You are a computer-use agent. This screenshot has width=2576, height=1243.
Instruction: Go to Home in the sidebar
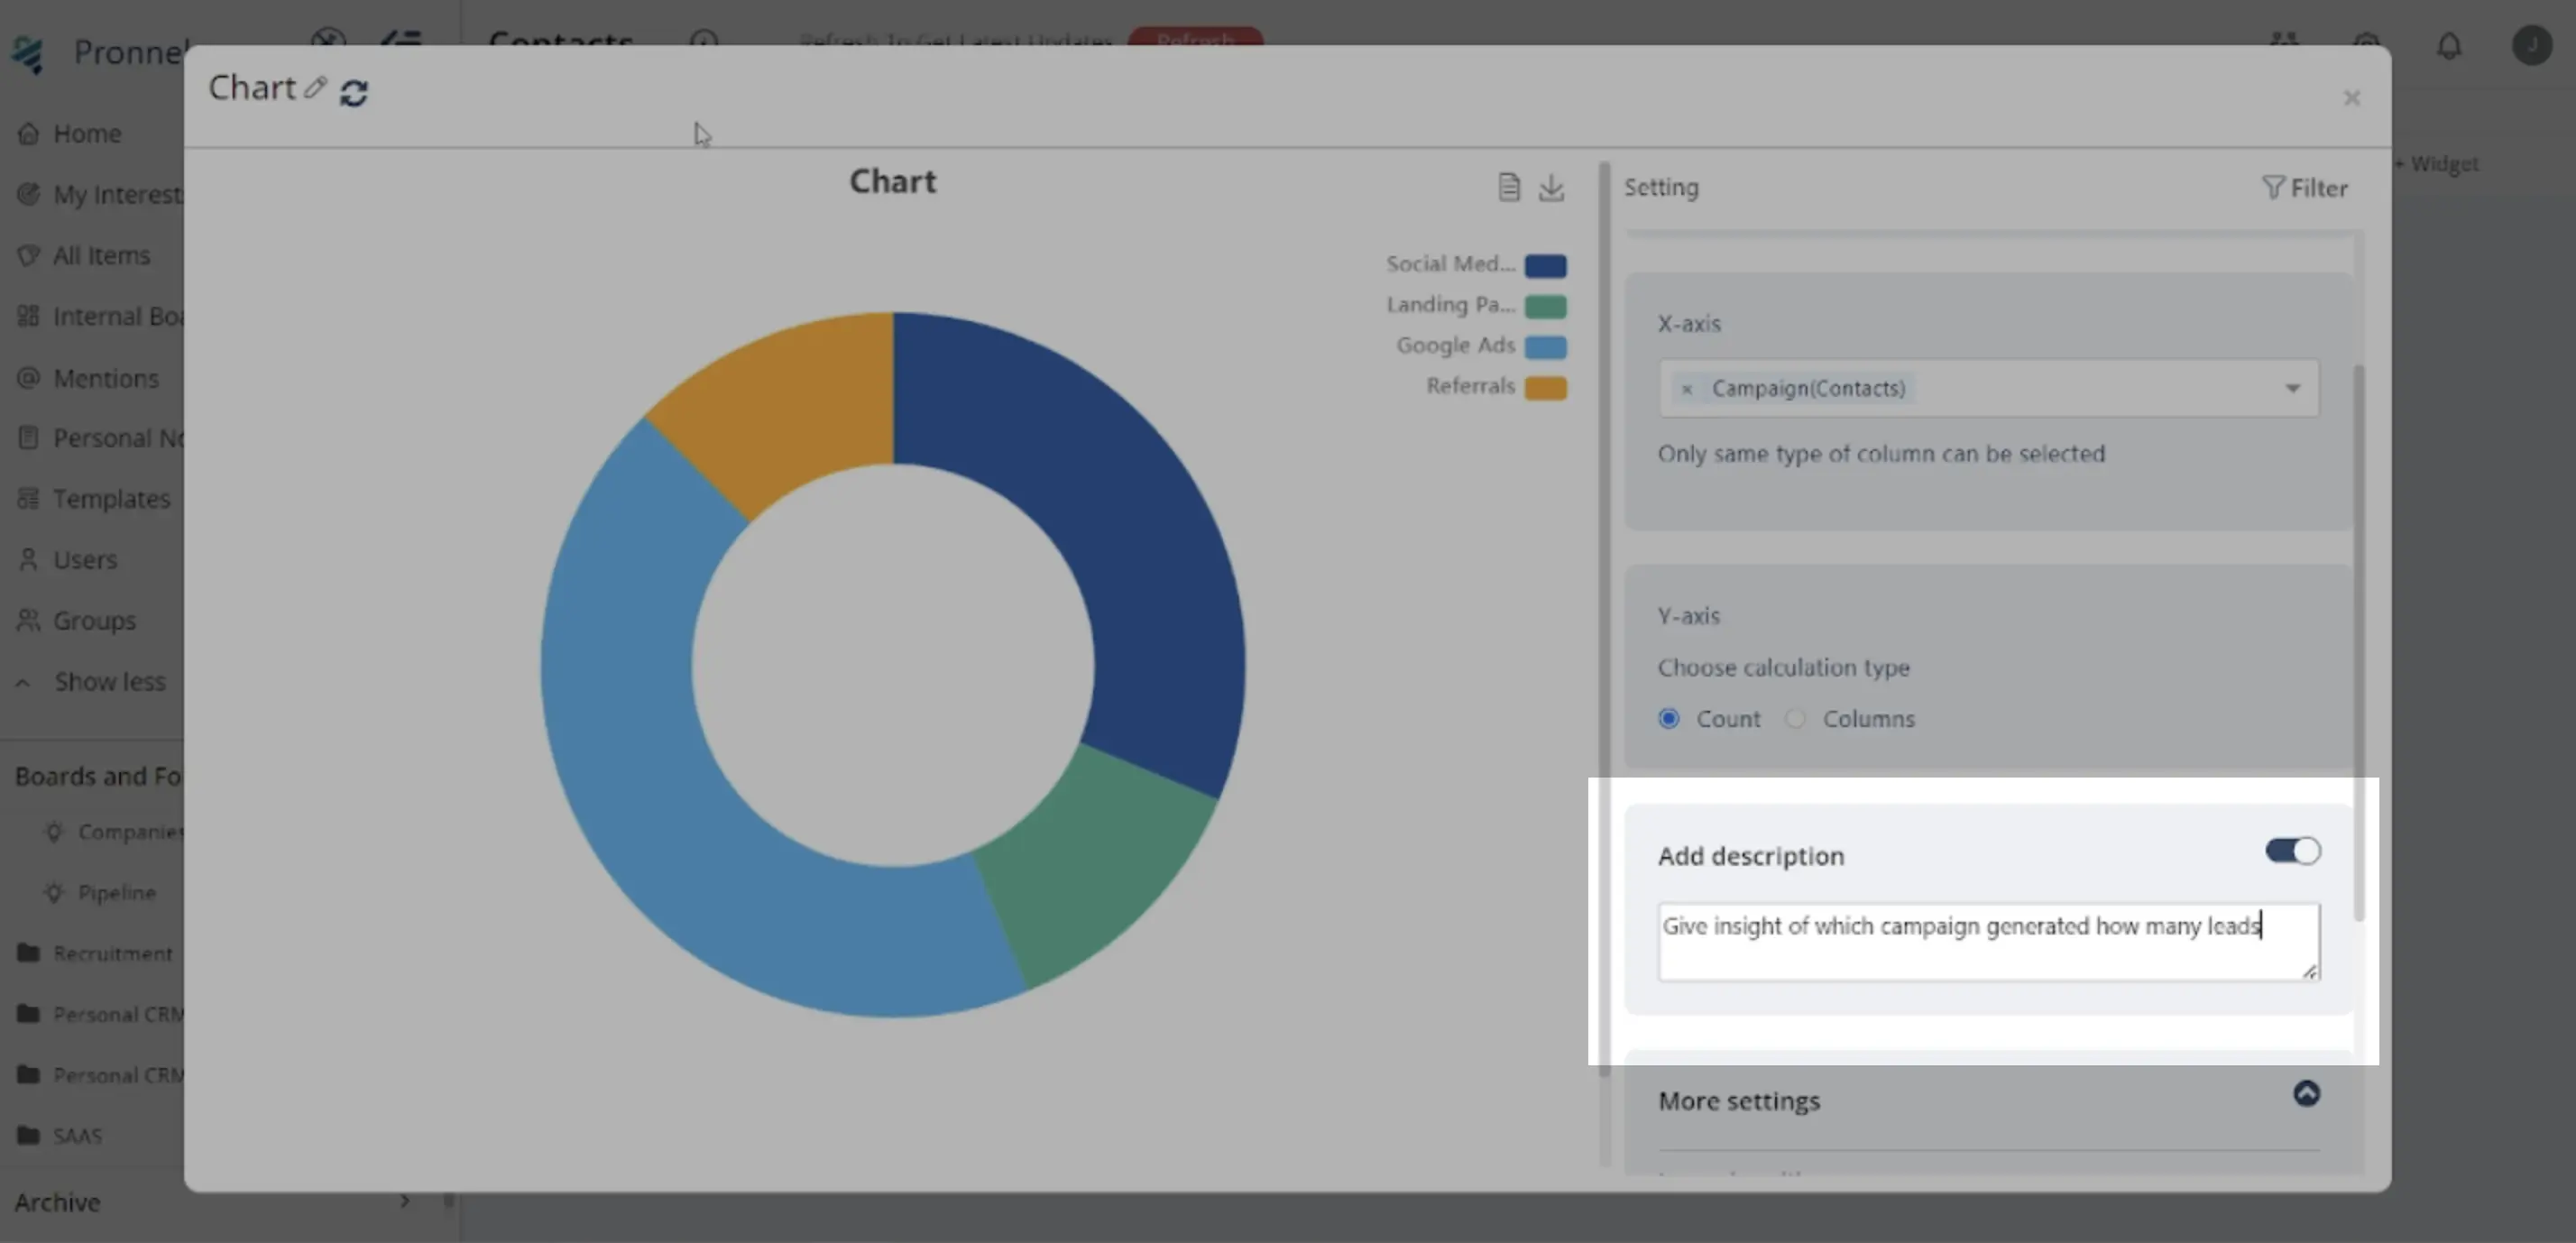tap(87, 133)
